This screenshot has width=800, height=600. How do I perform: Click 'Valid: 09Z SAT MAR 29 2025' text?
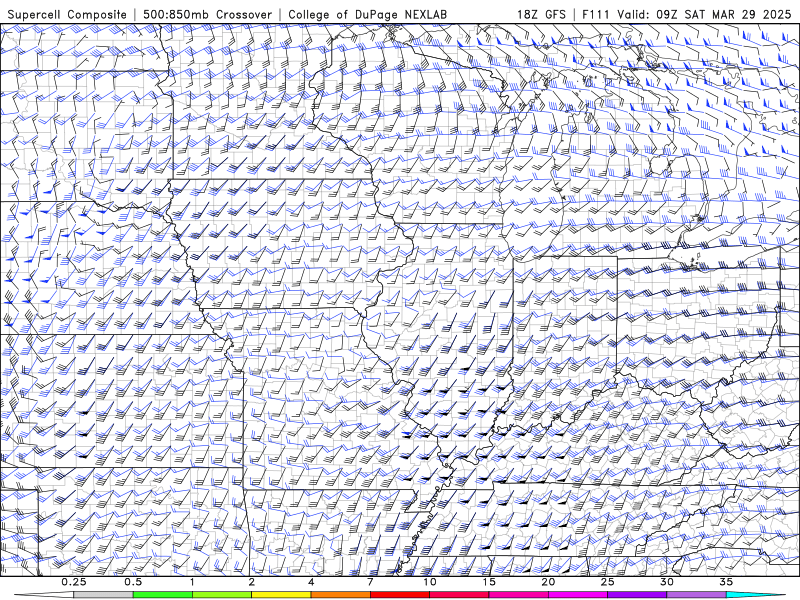point(705,14)
